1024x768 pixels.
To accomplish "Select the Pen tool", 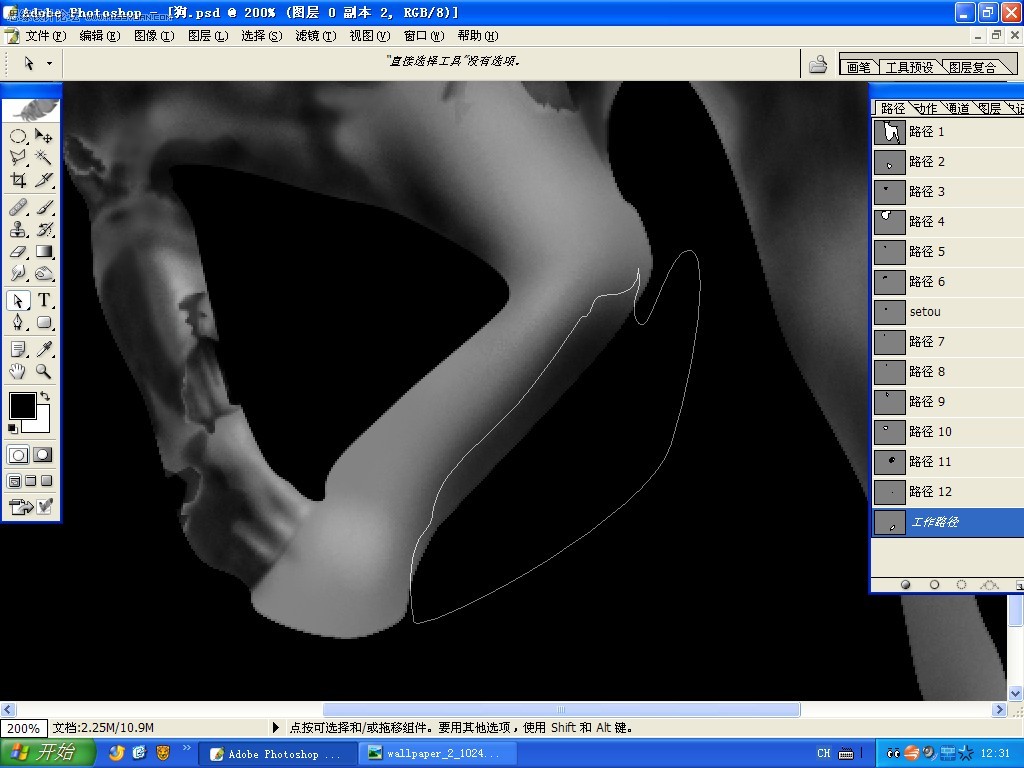I will coord(18,322).
